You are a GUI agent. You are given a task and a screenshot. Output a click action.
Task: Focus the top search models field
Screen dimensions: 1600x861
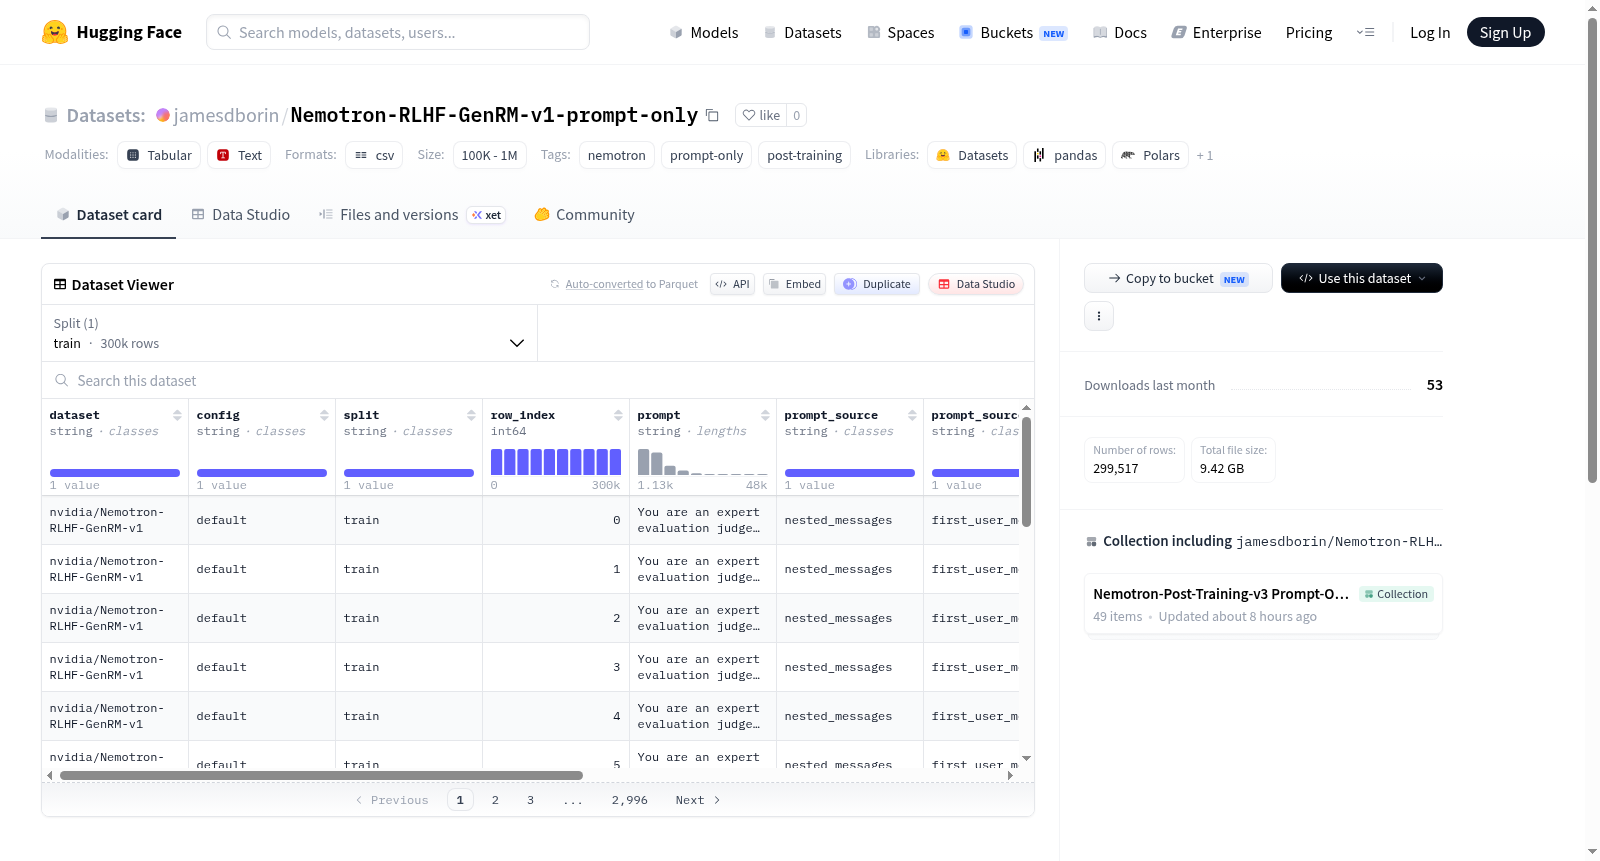tap(398, 32)
